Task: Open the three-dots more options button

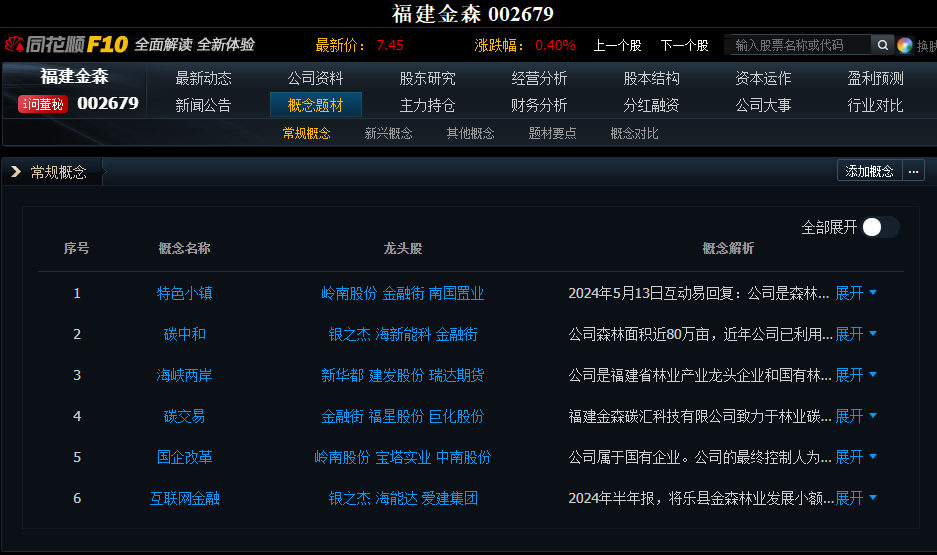Action: pyautogui.click(x=913, y=171)
